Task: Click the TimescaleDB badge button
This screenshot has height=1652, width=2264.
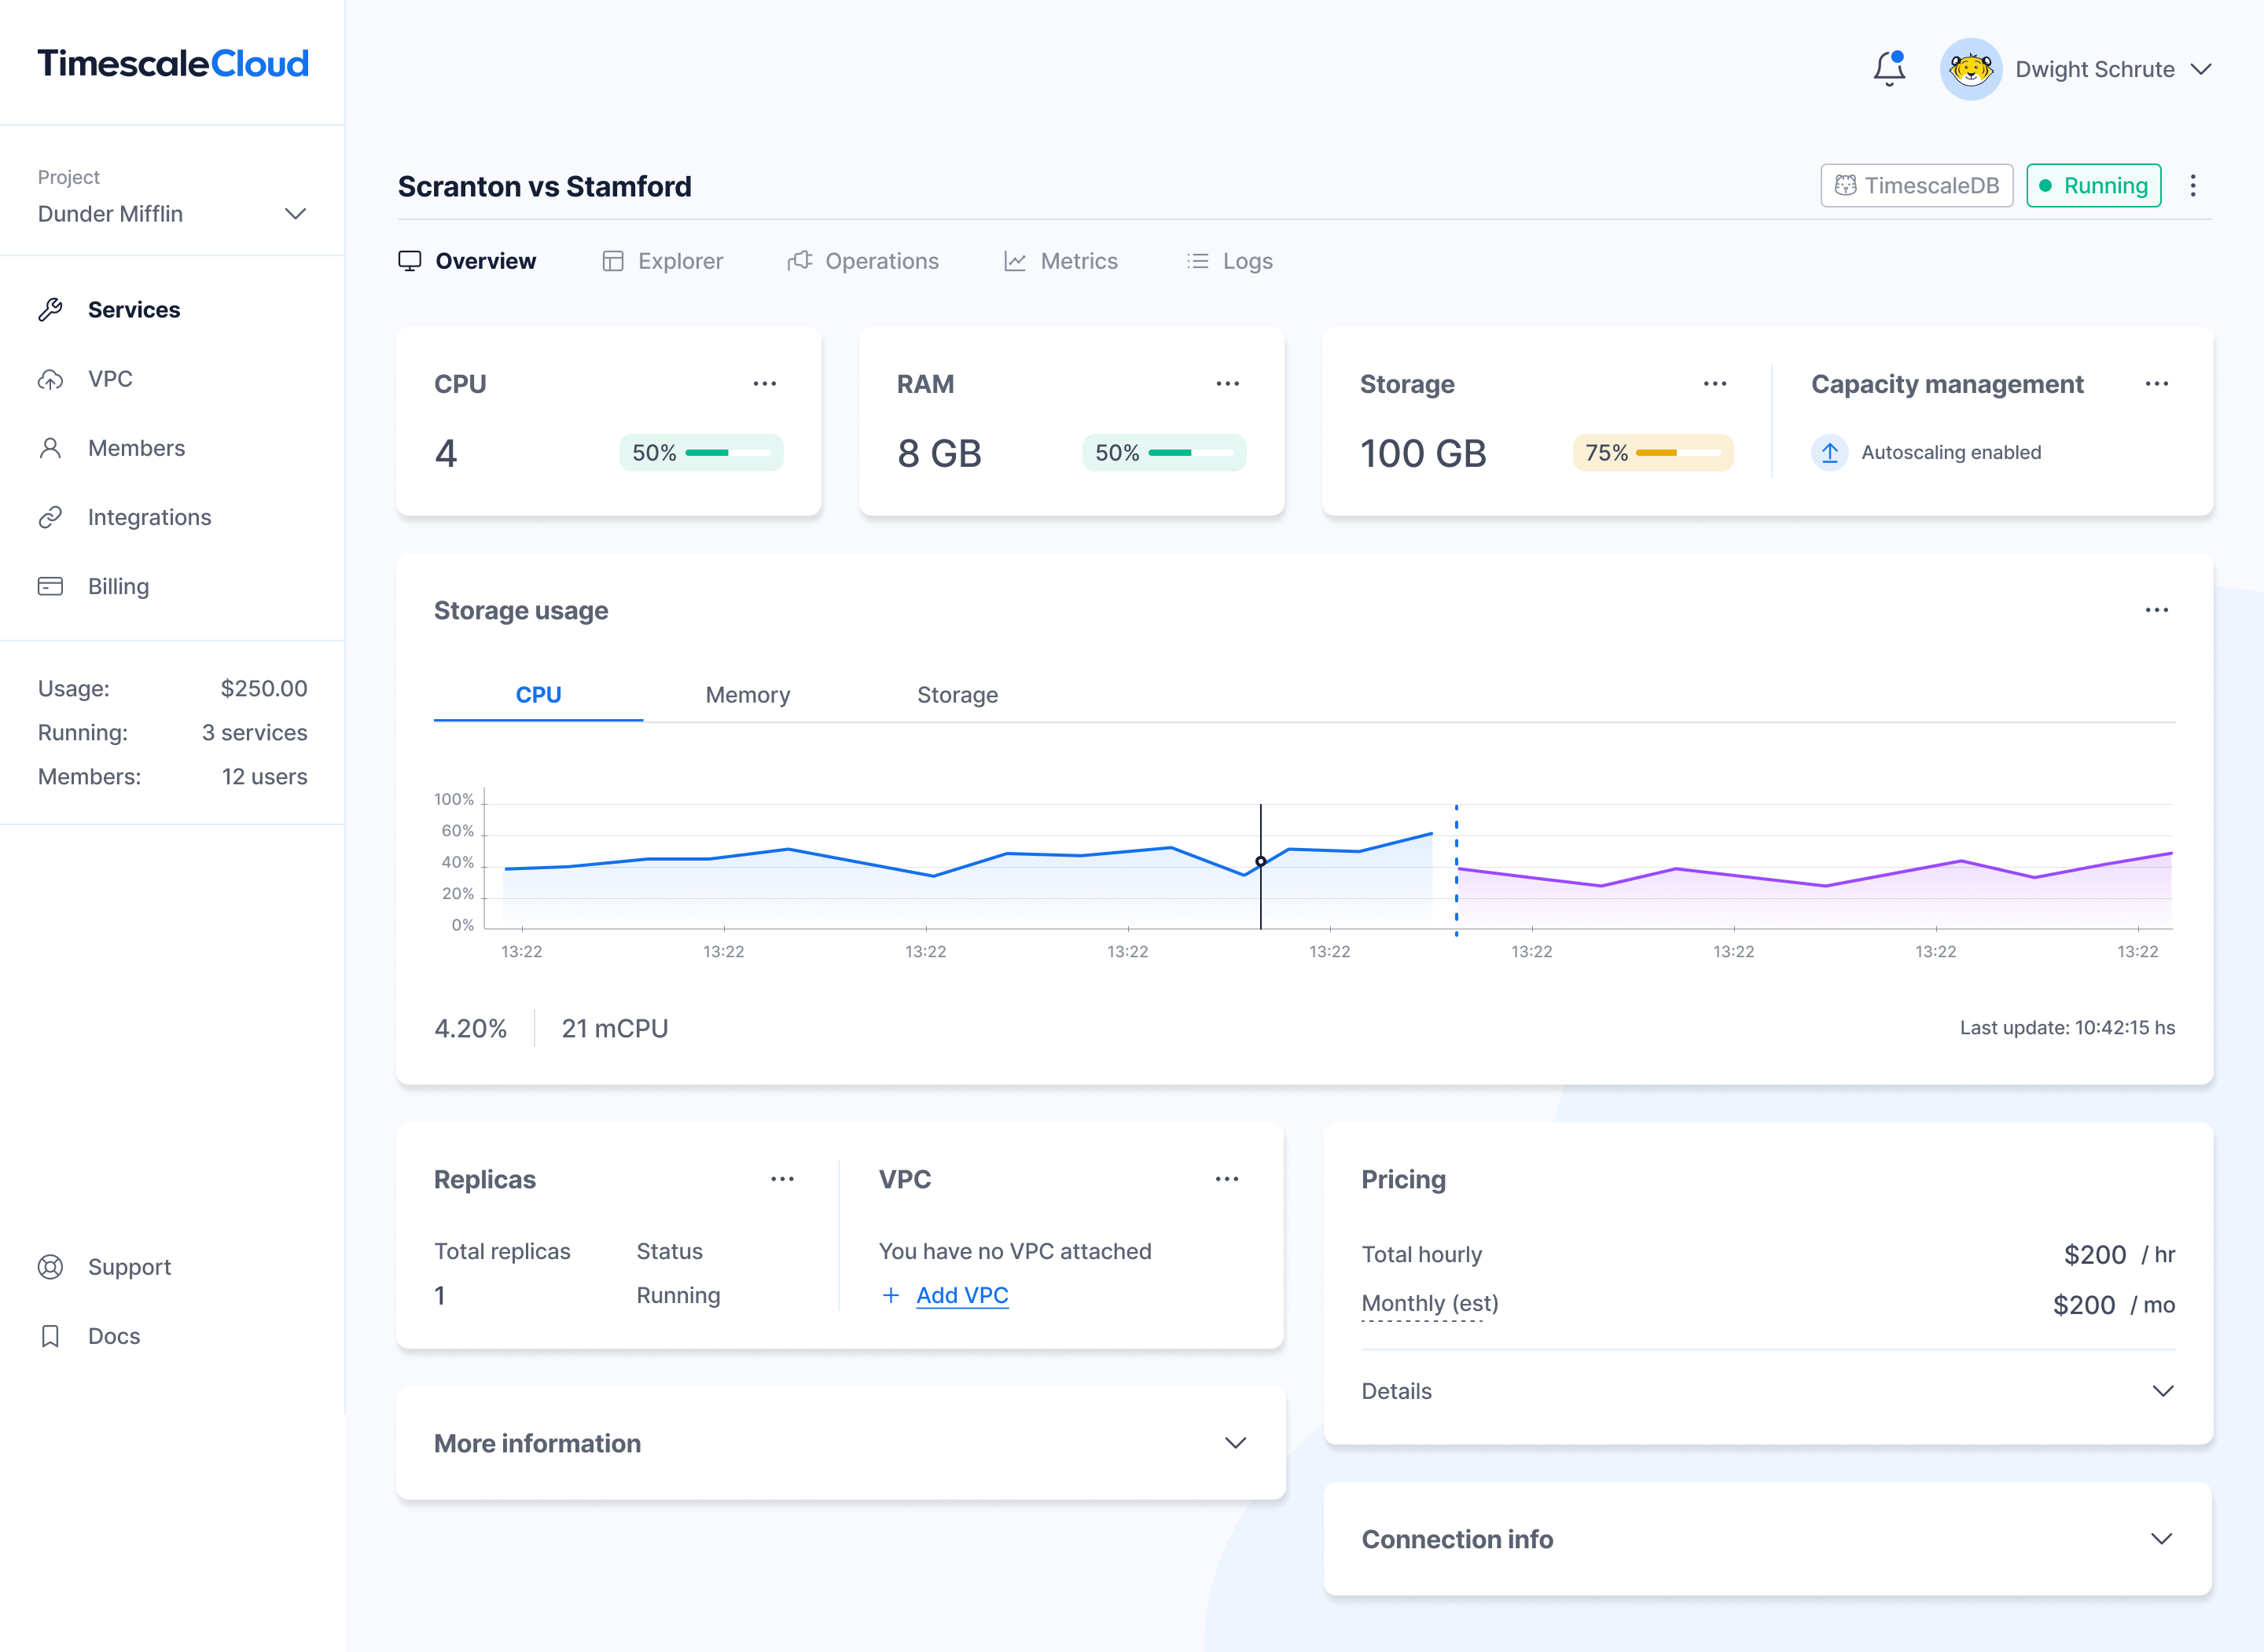Action: coord(1916,186)
